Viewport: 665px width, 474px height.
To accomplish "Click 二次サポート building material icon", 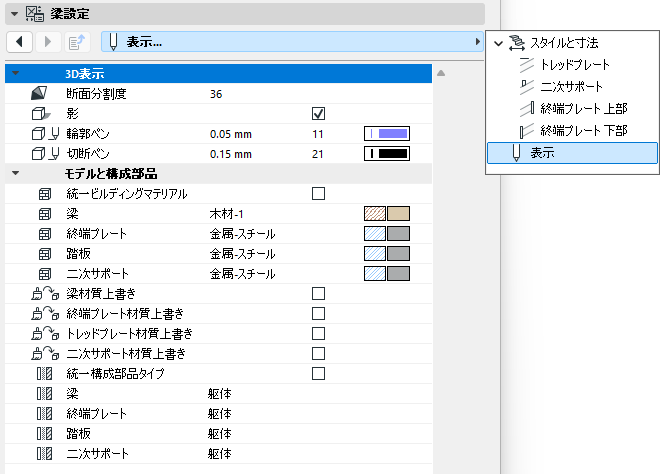I will pyautogui.click(x=45, y=273).
